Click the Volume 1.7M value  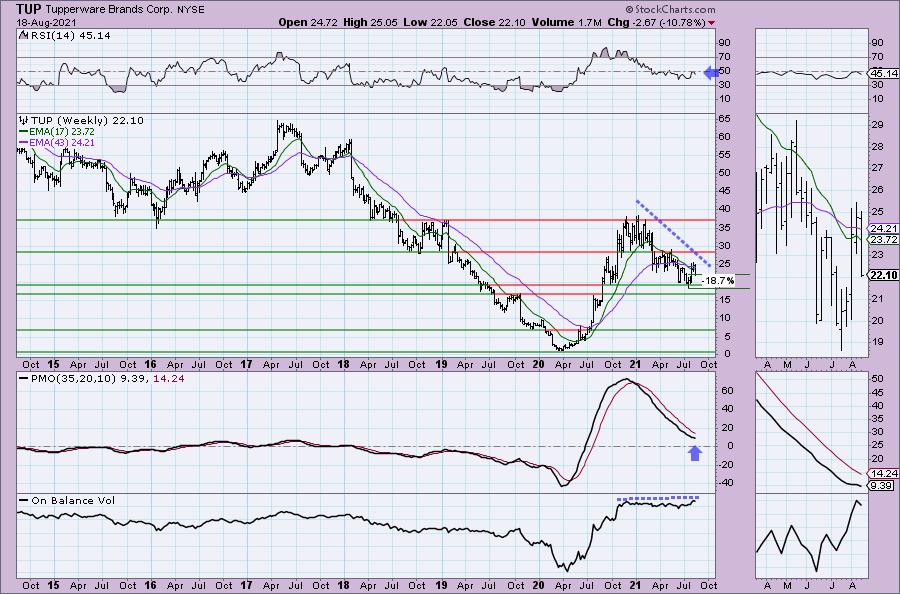[x=567, y=22]
